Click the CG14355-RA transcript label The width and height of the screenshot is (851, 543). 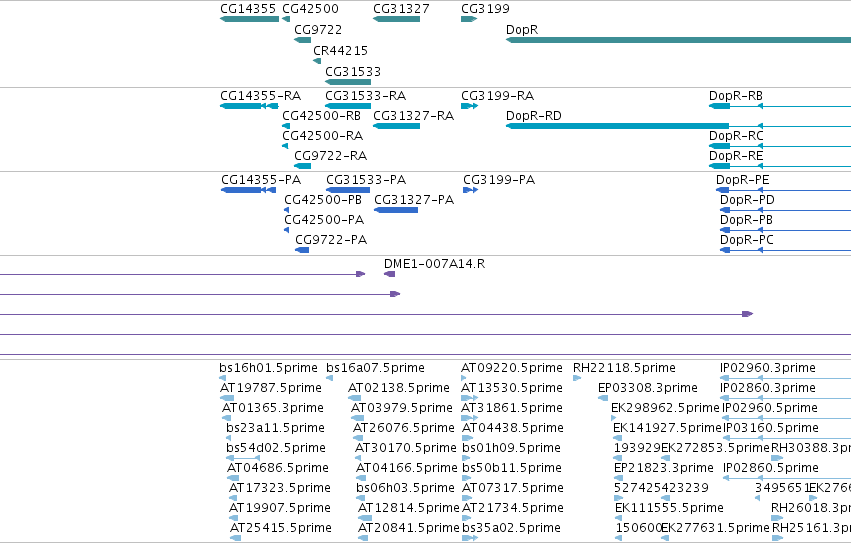pyautogui.click(x=261, y=96)
